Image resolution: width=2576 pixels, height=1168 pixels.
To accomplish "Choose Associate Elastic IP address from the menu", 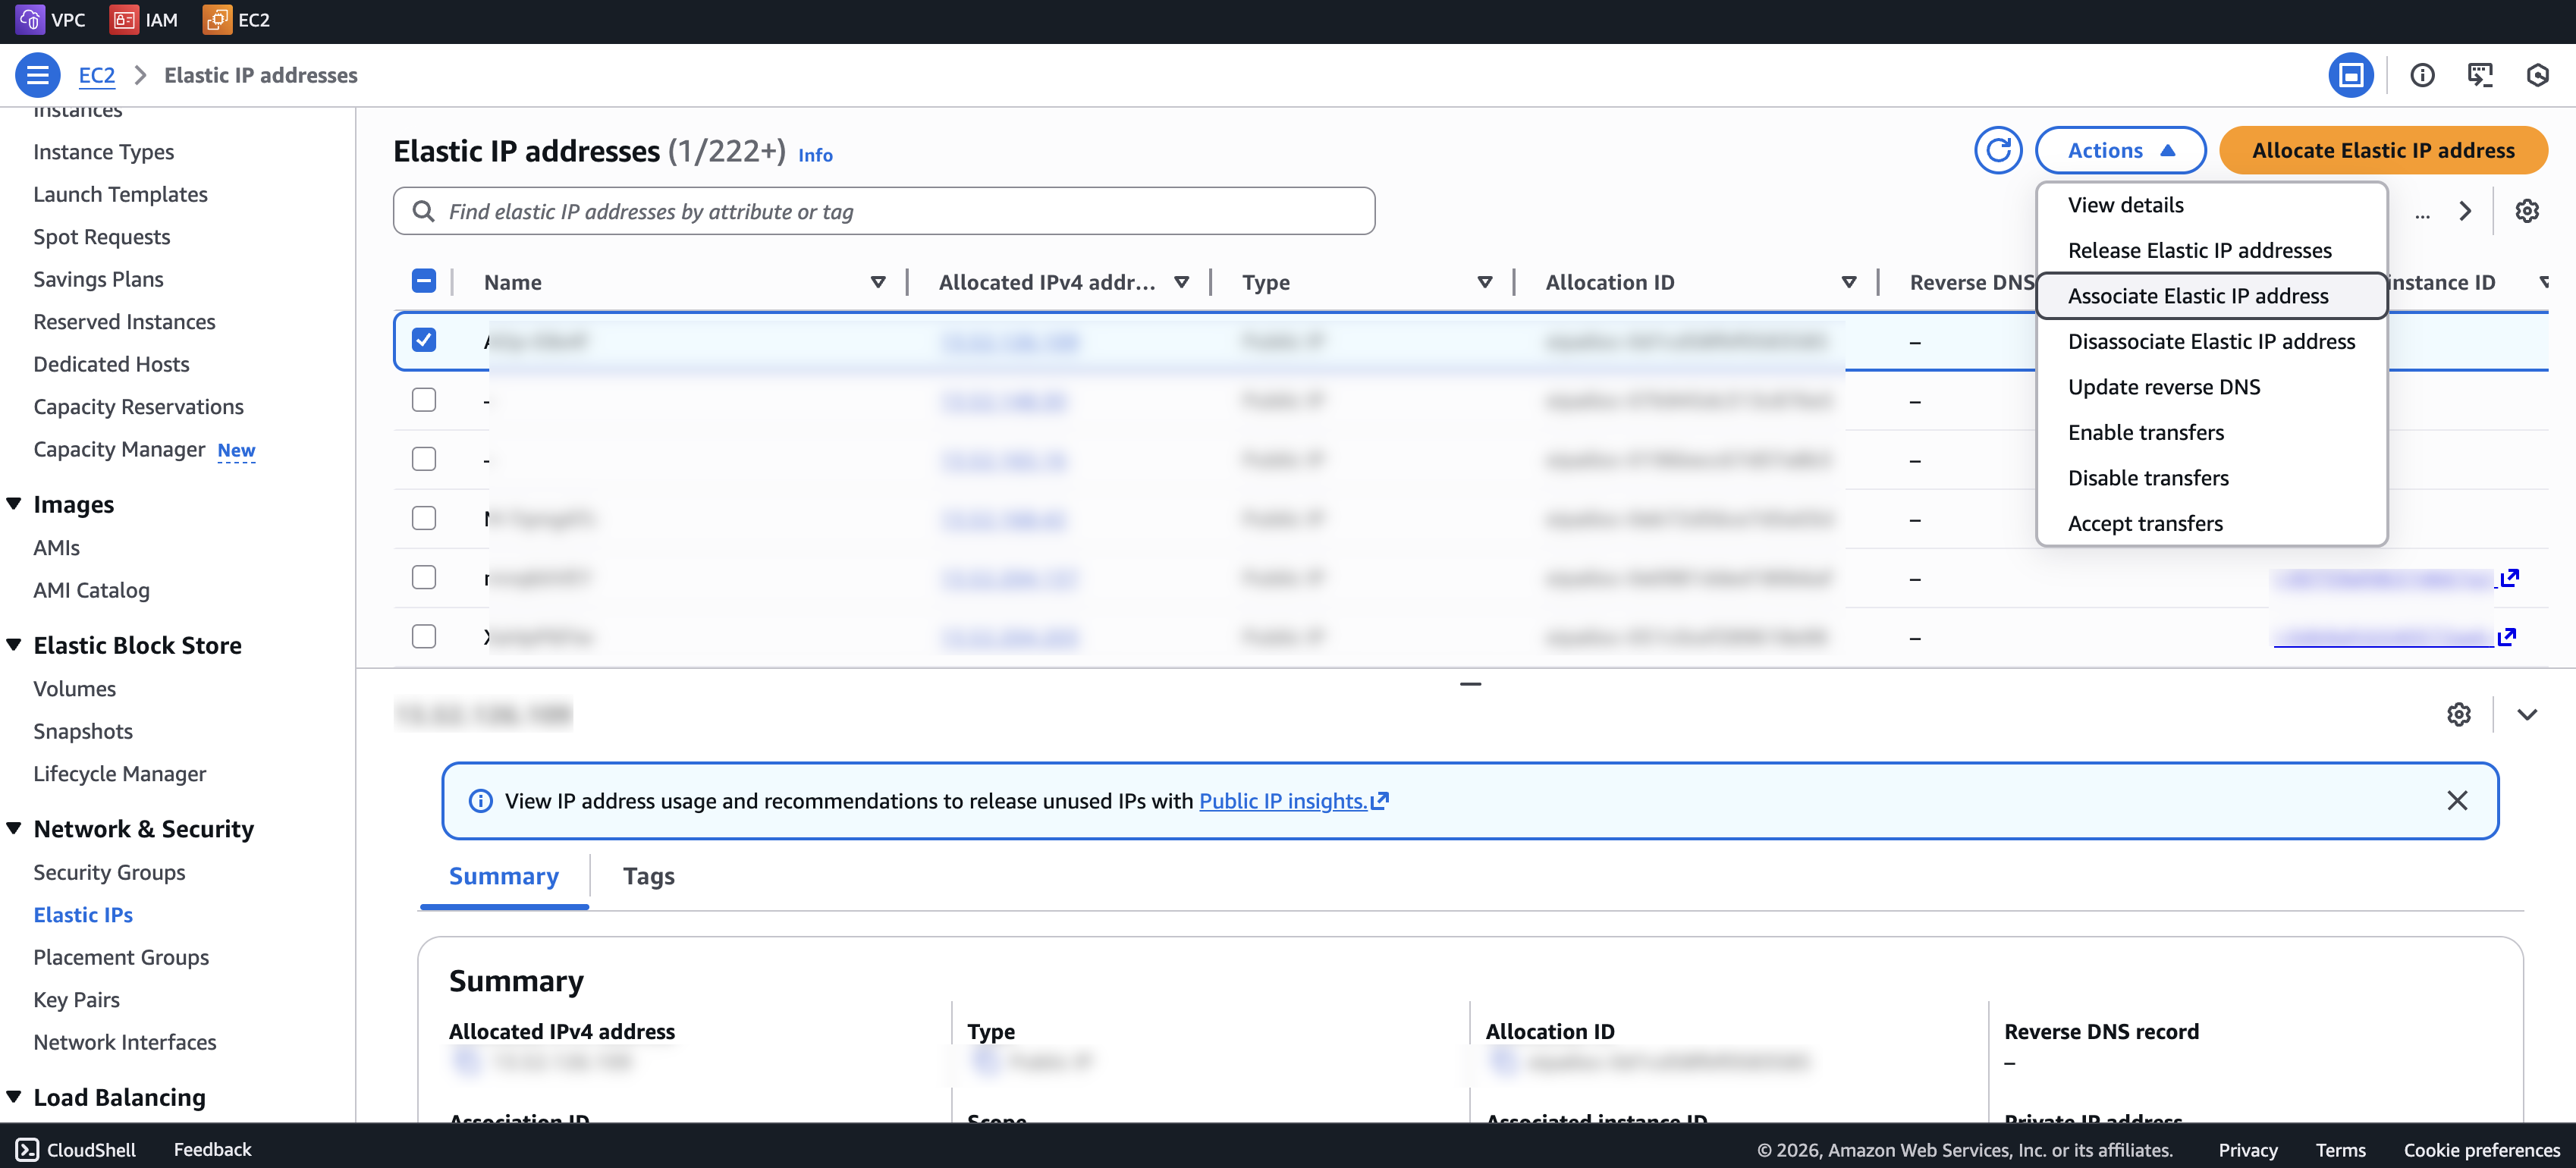I will point(2198,295).
